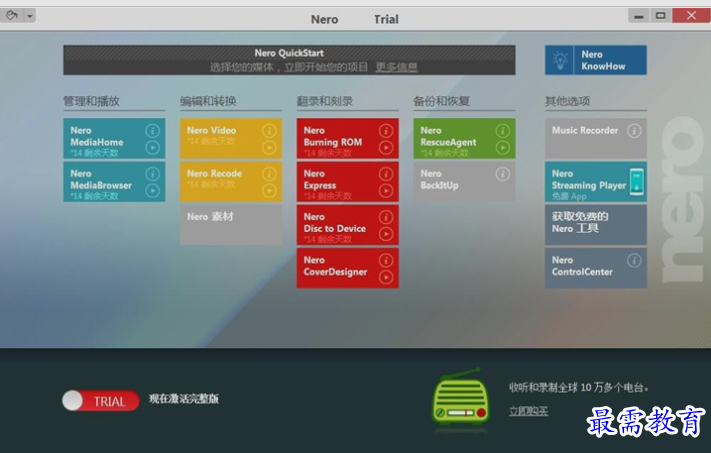Show info for Nero MediaBrowser

coord(152,174)
